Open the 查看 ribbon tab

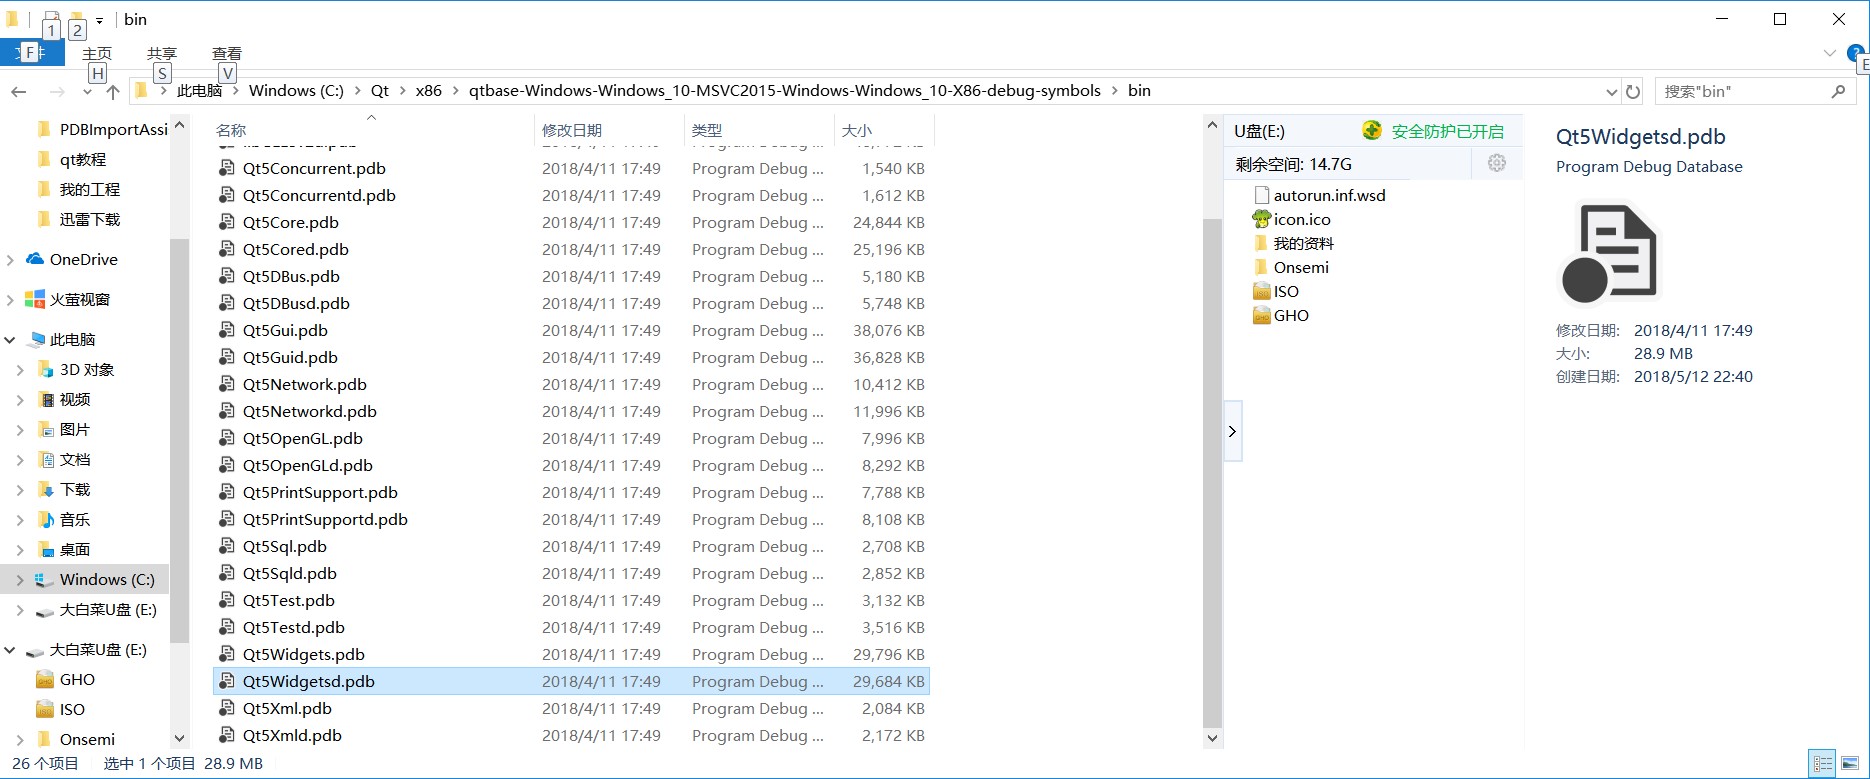click(227, 54)
